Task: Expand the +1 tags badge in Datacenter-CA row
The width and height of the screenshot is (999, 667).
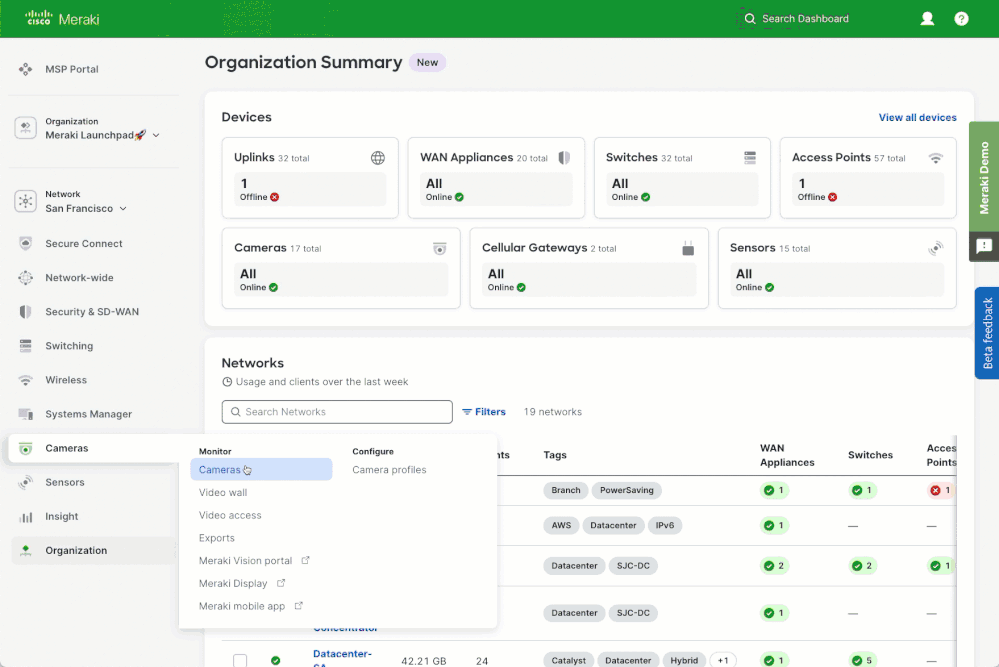Action: click(722, 661)
